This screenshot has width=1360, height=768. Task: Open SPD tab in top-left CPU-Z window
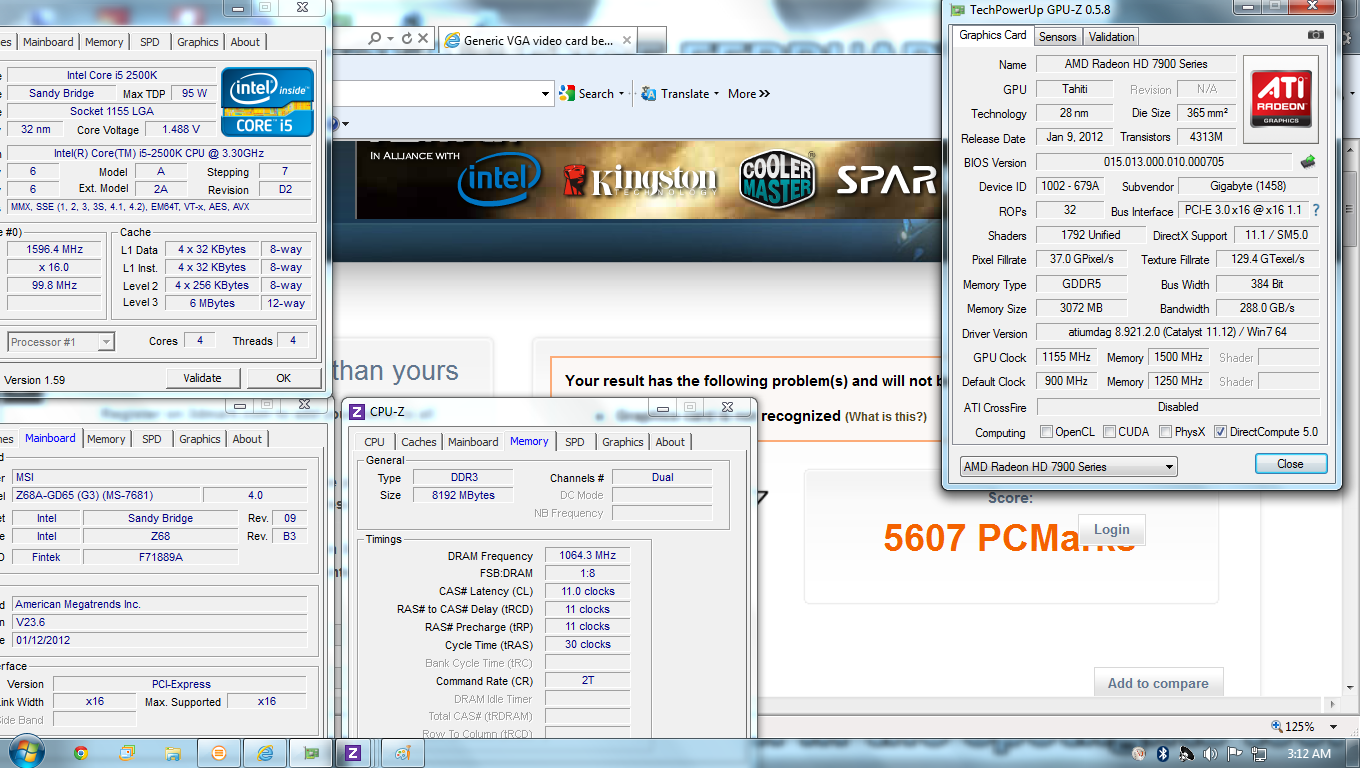coord(149,42)
